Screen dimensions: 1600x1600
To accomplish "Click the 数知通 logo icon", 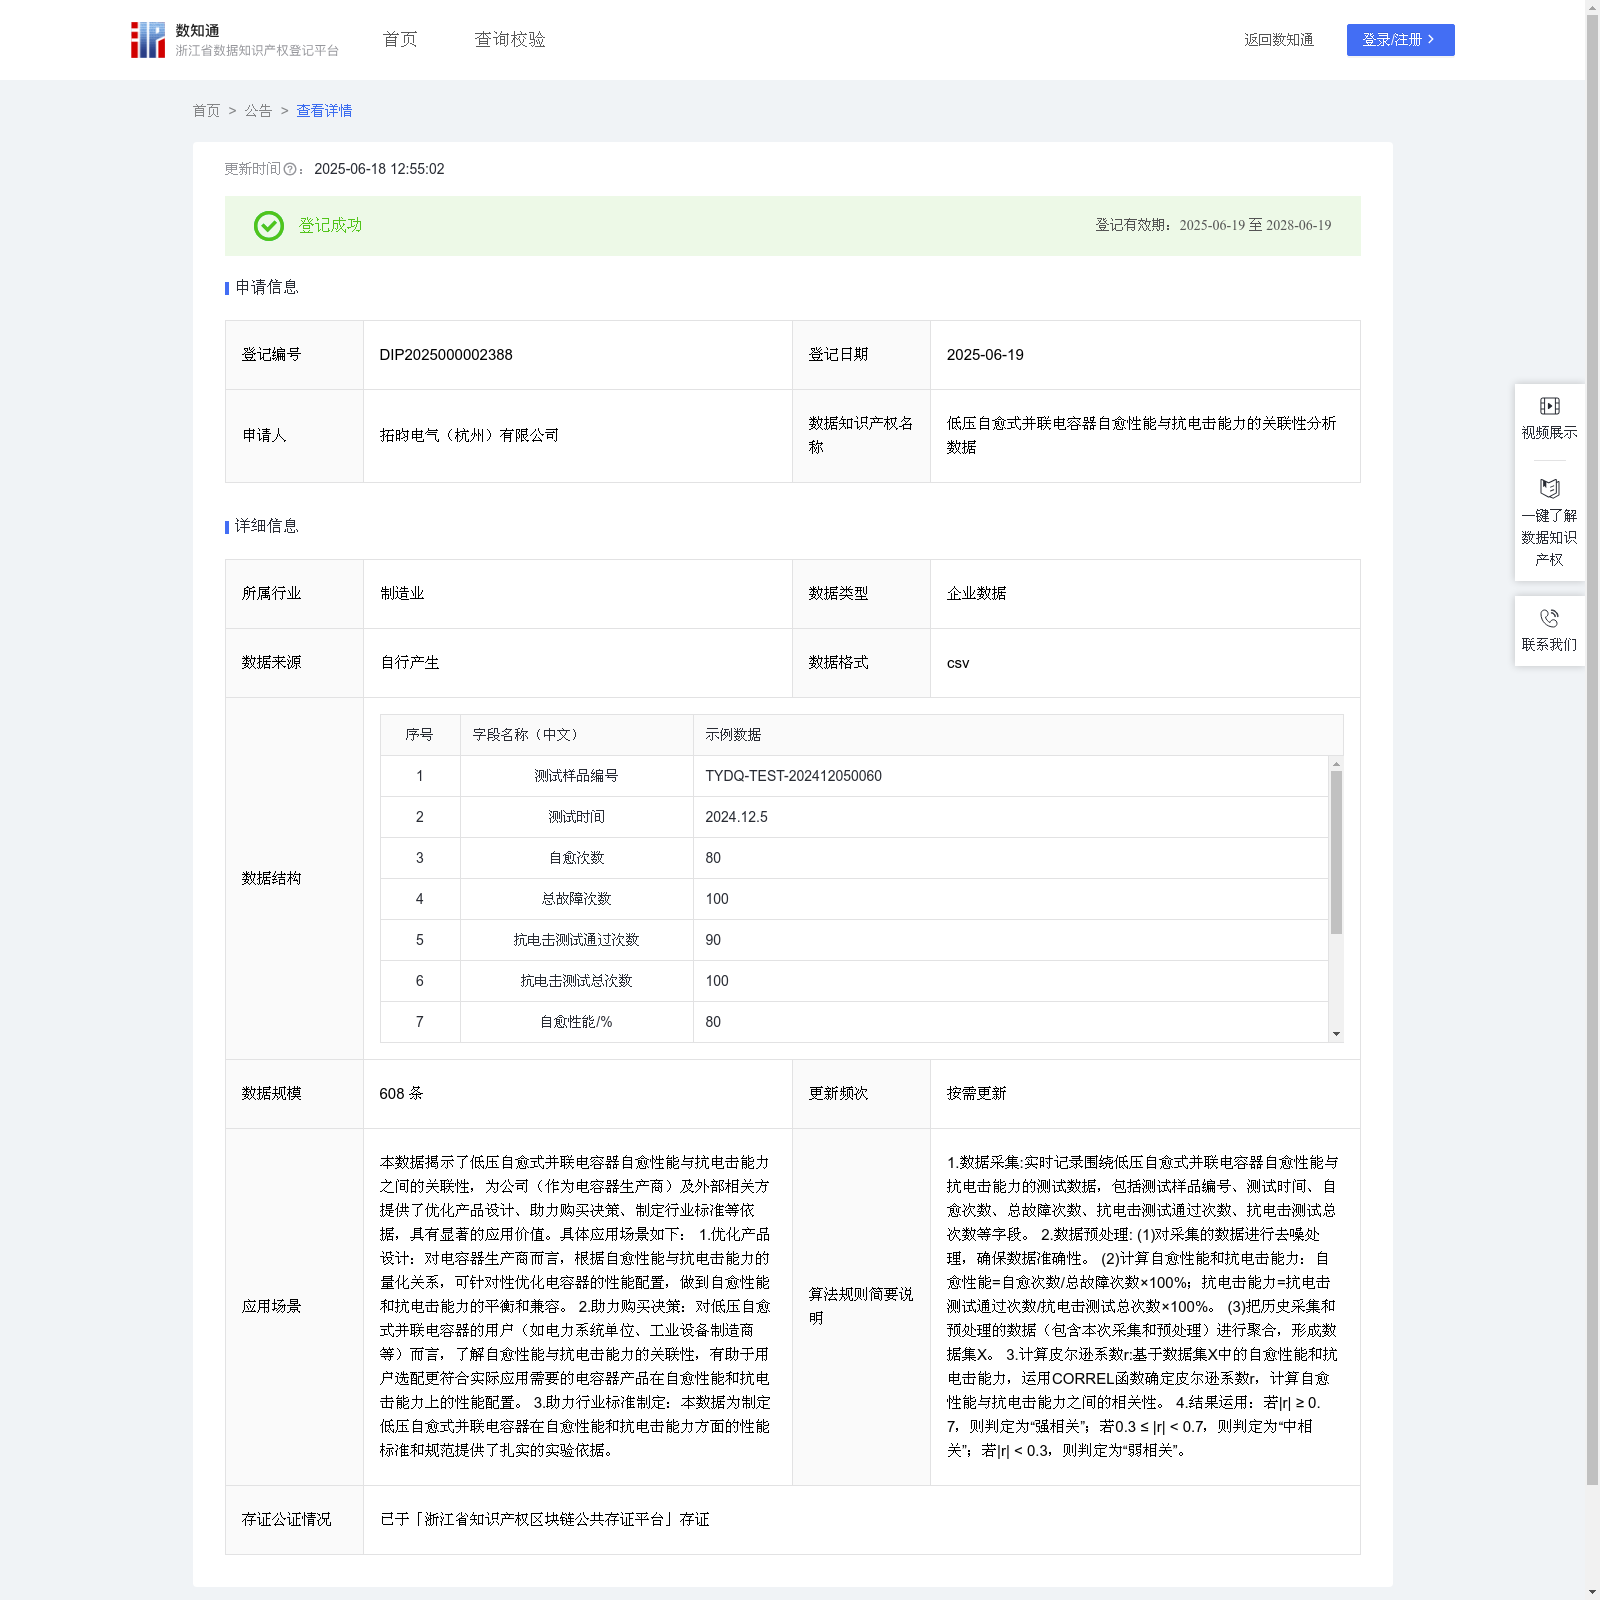I will coord(148,40).
